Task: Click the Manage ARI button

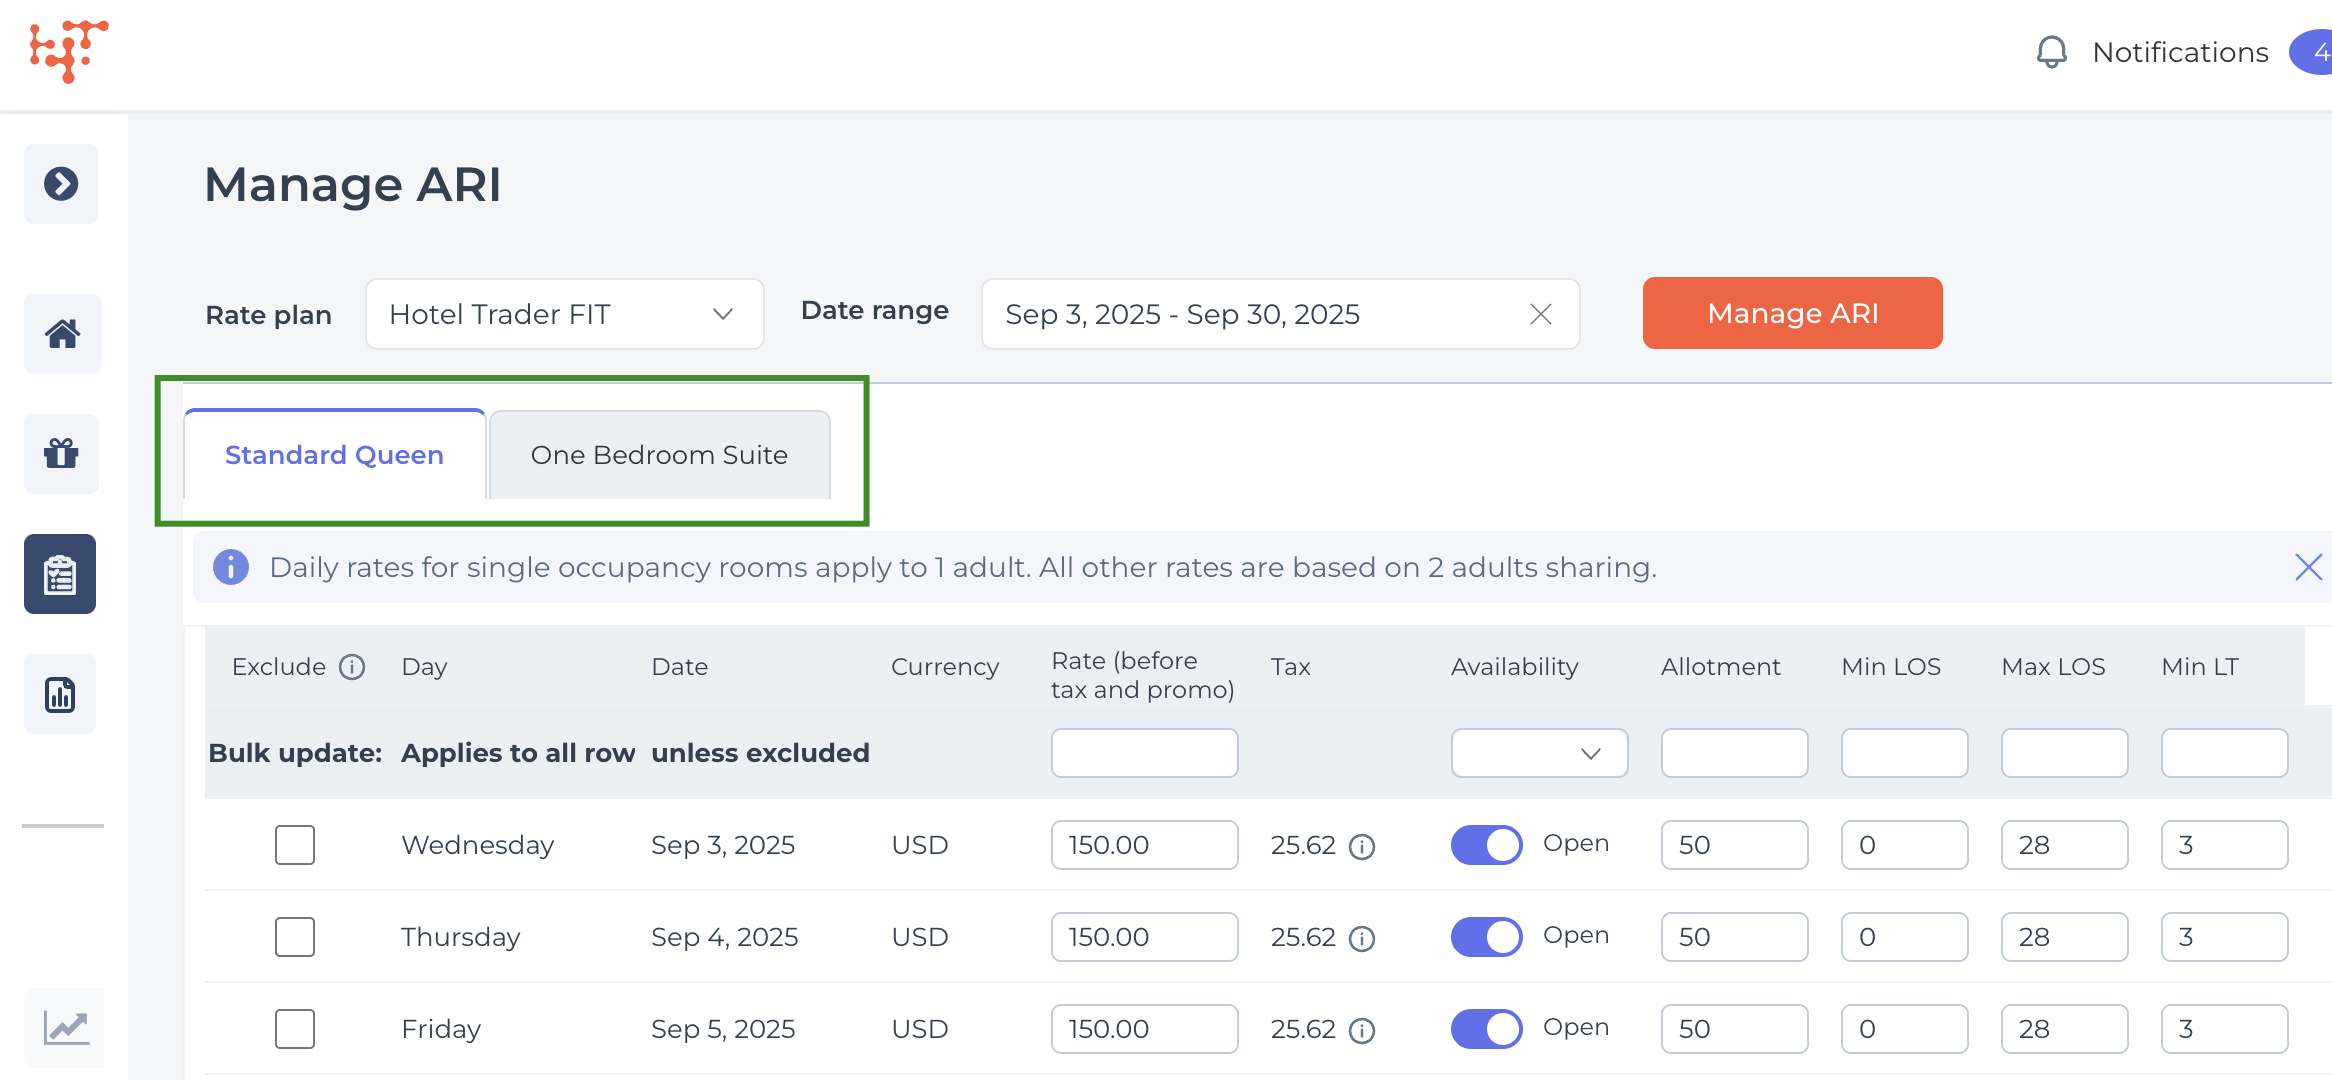Action: pyautogui.click(x=1792, y=313)
